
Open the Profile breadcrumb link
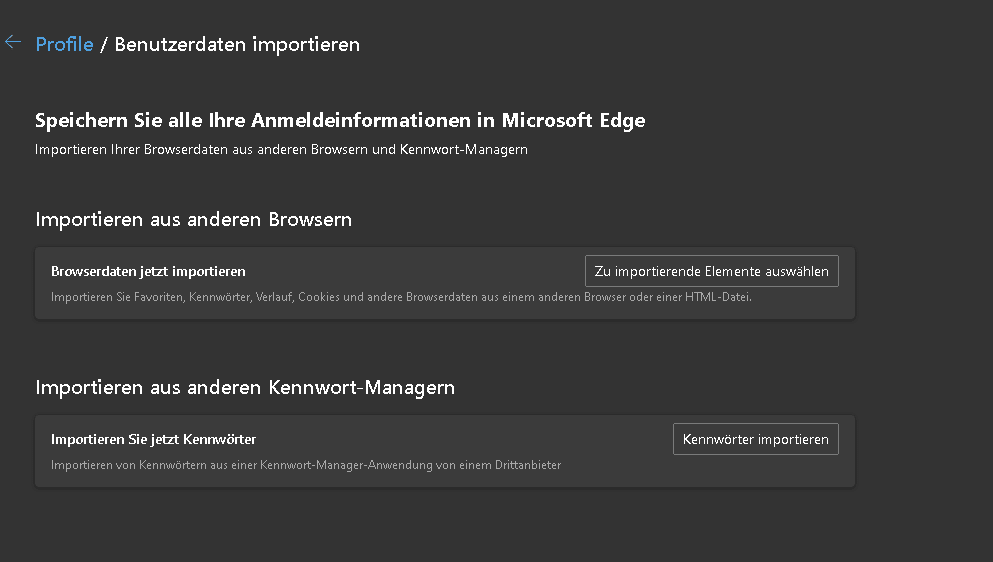click(x=64, y=44)
